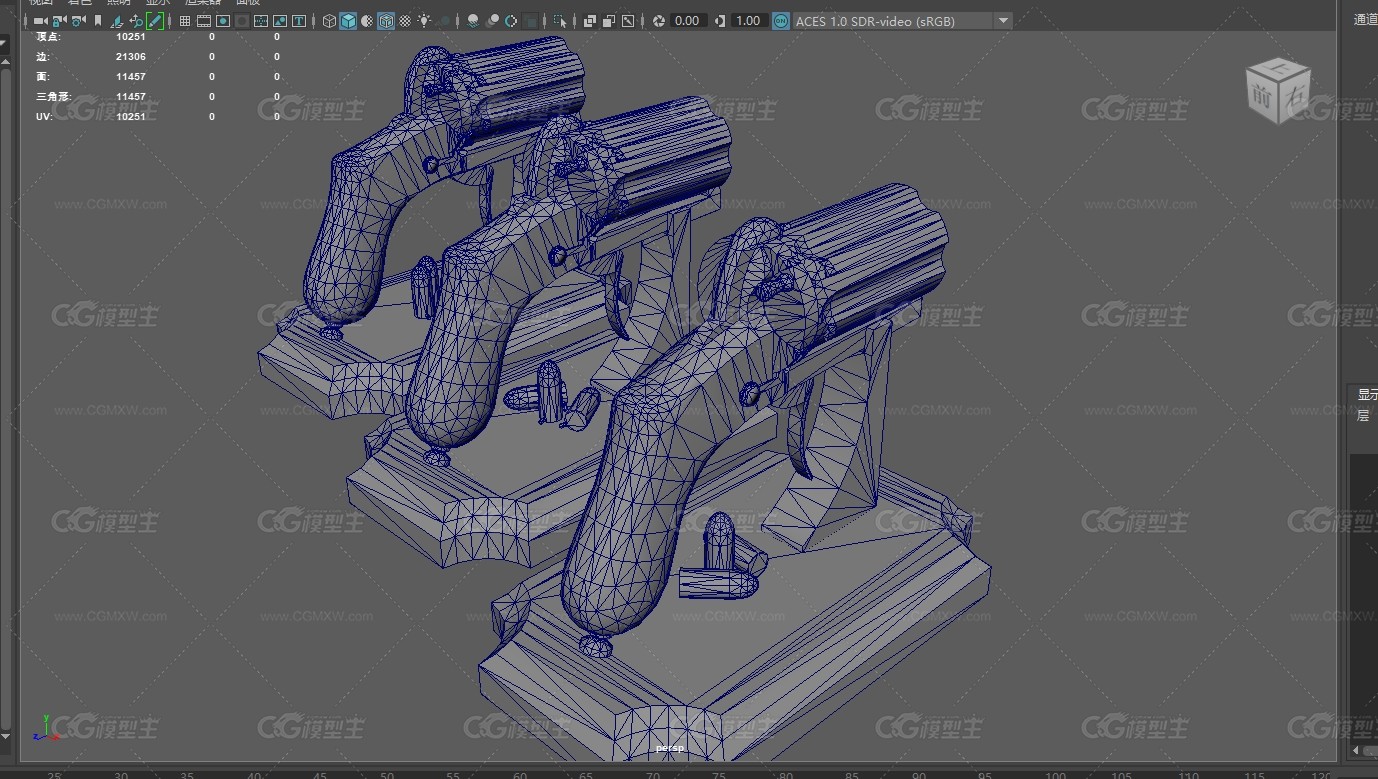Click the gamma value field 1.00
The image size is (1378, 779).
coord(748,20)
